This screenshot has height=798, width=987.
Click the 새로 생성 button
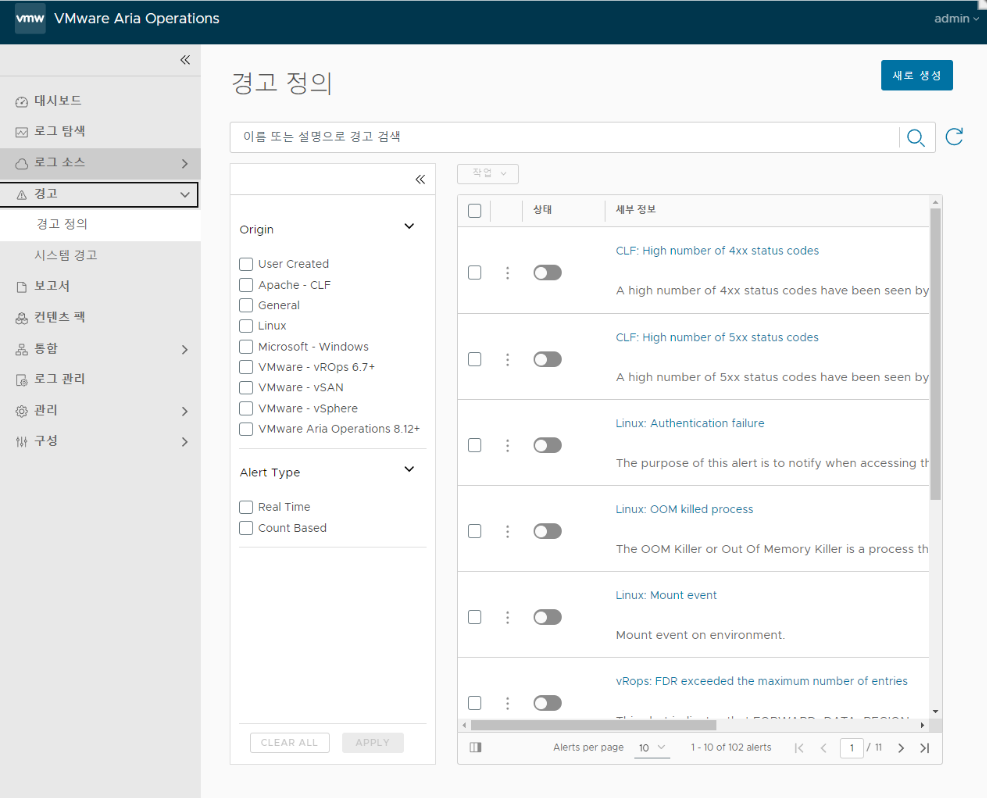point(916,76)
